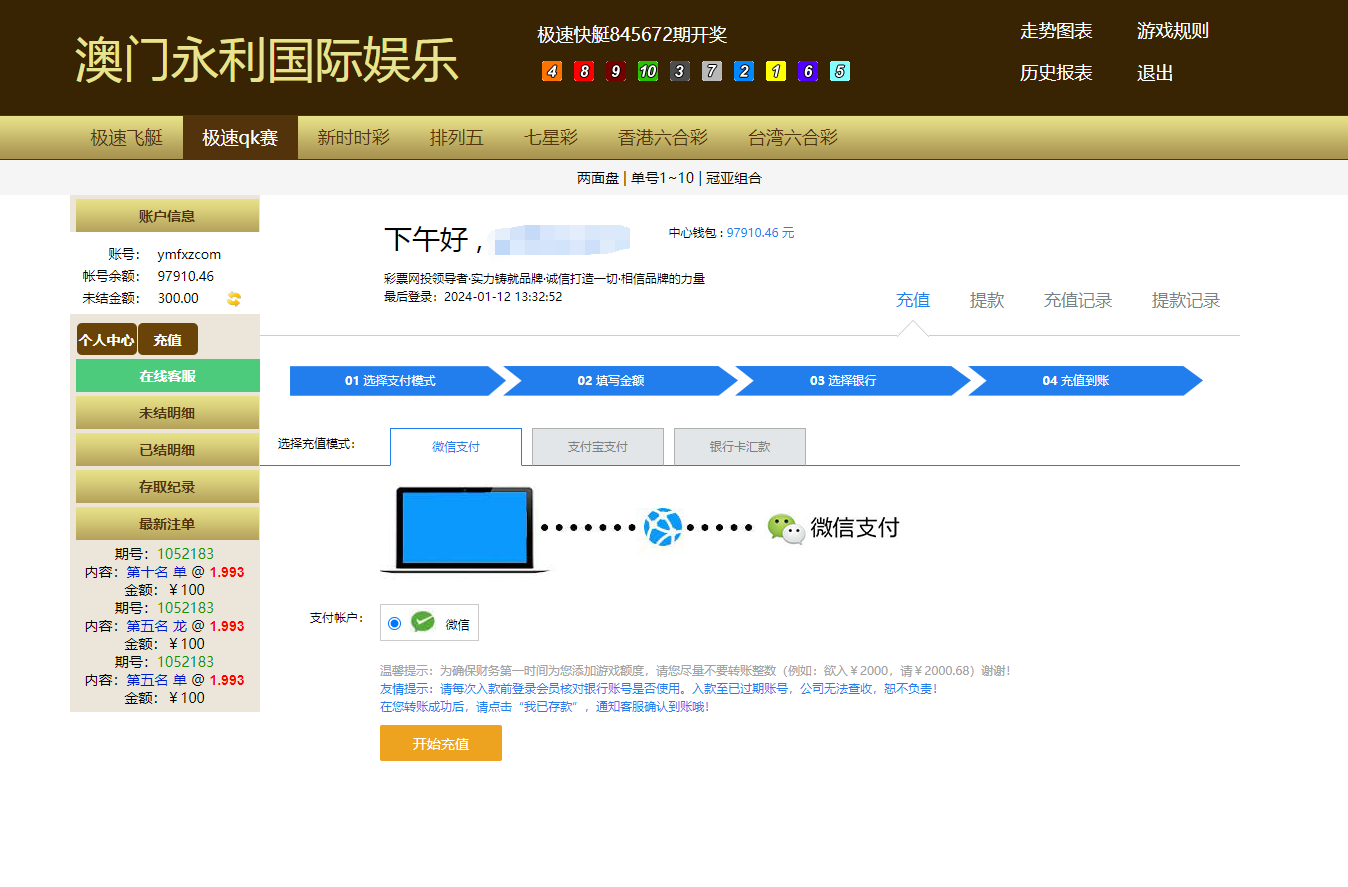Click the blue globe network icon
The height and width of the screenshot is (887, 1348).
[x=662, y=527]
